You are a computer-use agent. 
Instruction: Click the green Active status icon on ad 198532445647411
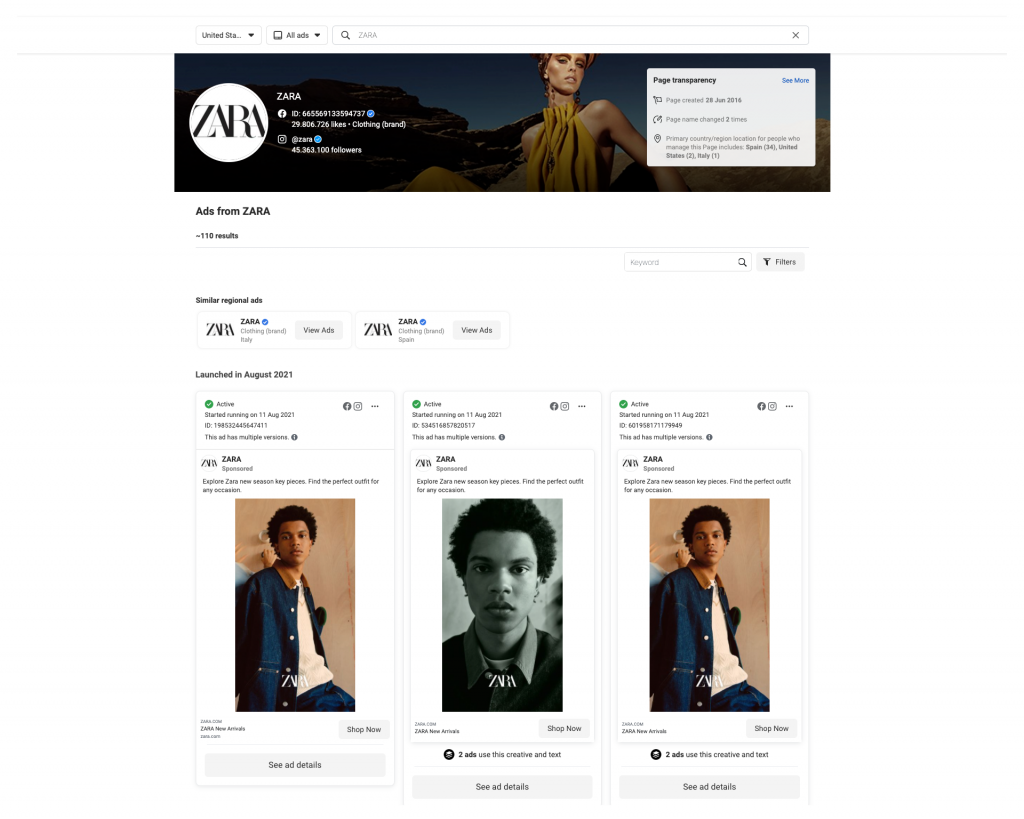tap(209, 404)
